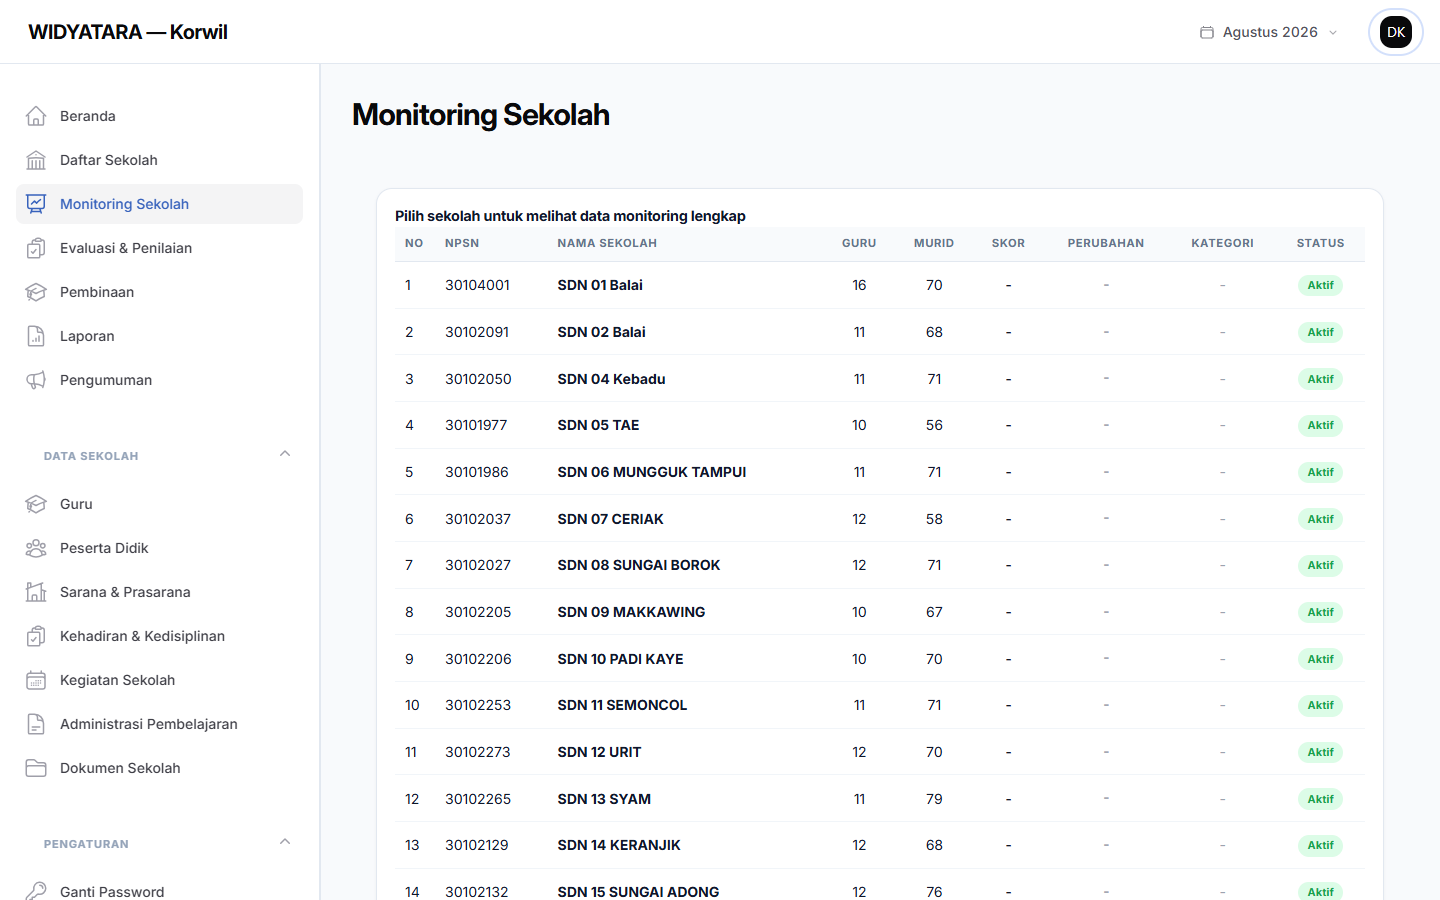Click the Administrasi Pembelajaran file icon
The image size is (1440, 900).
pos(36,724)
